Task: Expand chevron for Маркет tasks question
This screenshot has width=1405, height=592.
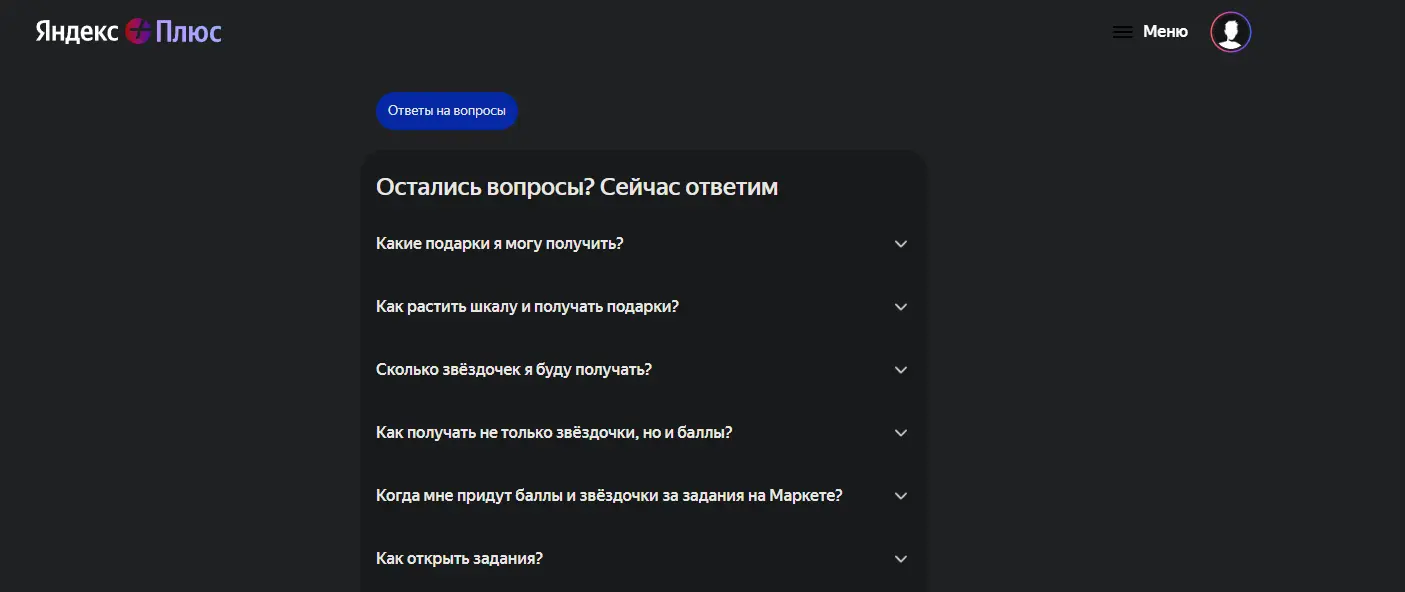Action: pyautogui.click(x=900, y=496)
